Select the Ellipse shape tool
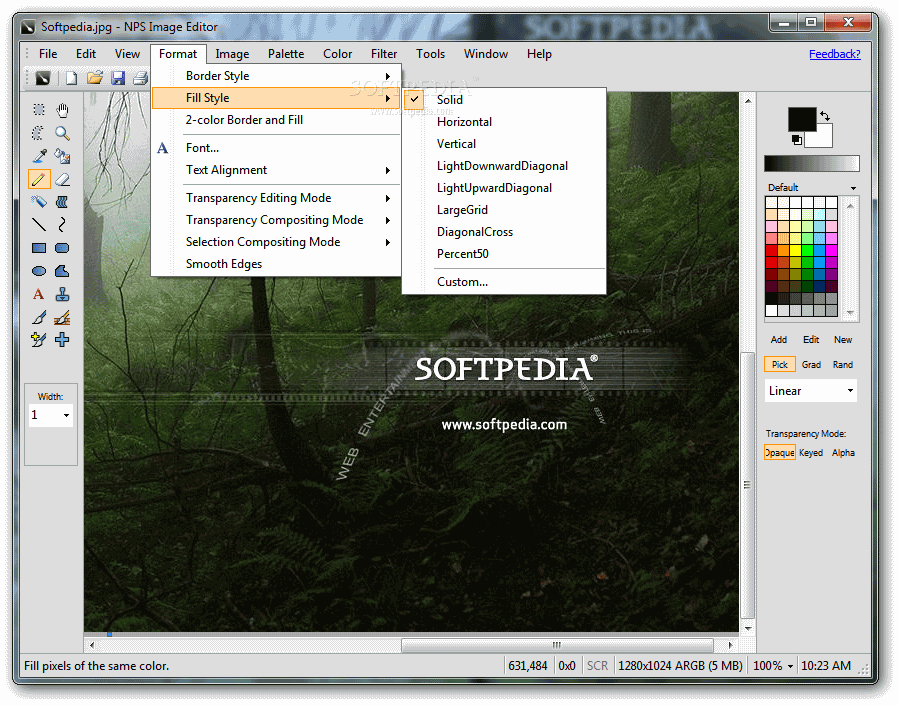Screen dimensions: 899x705 39,271
